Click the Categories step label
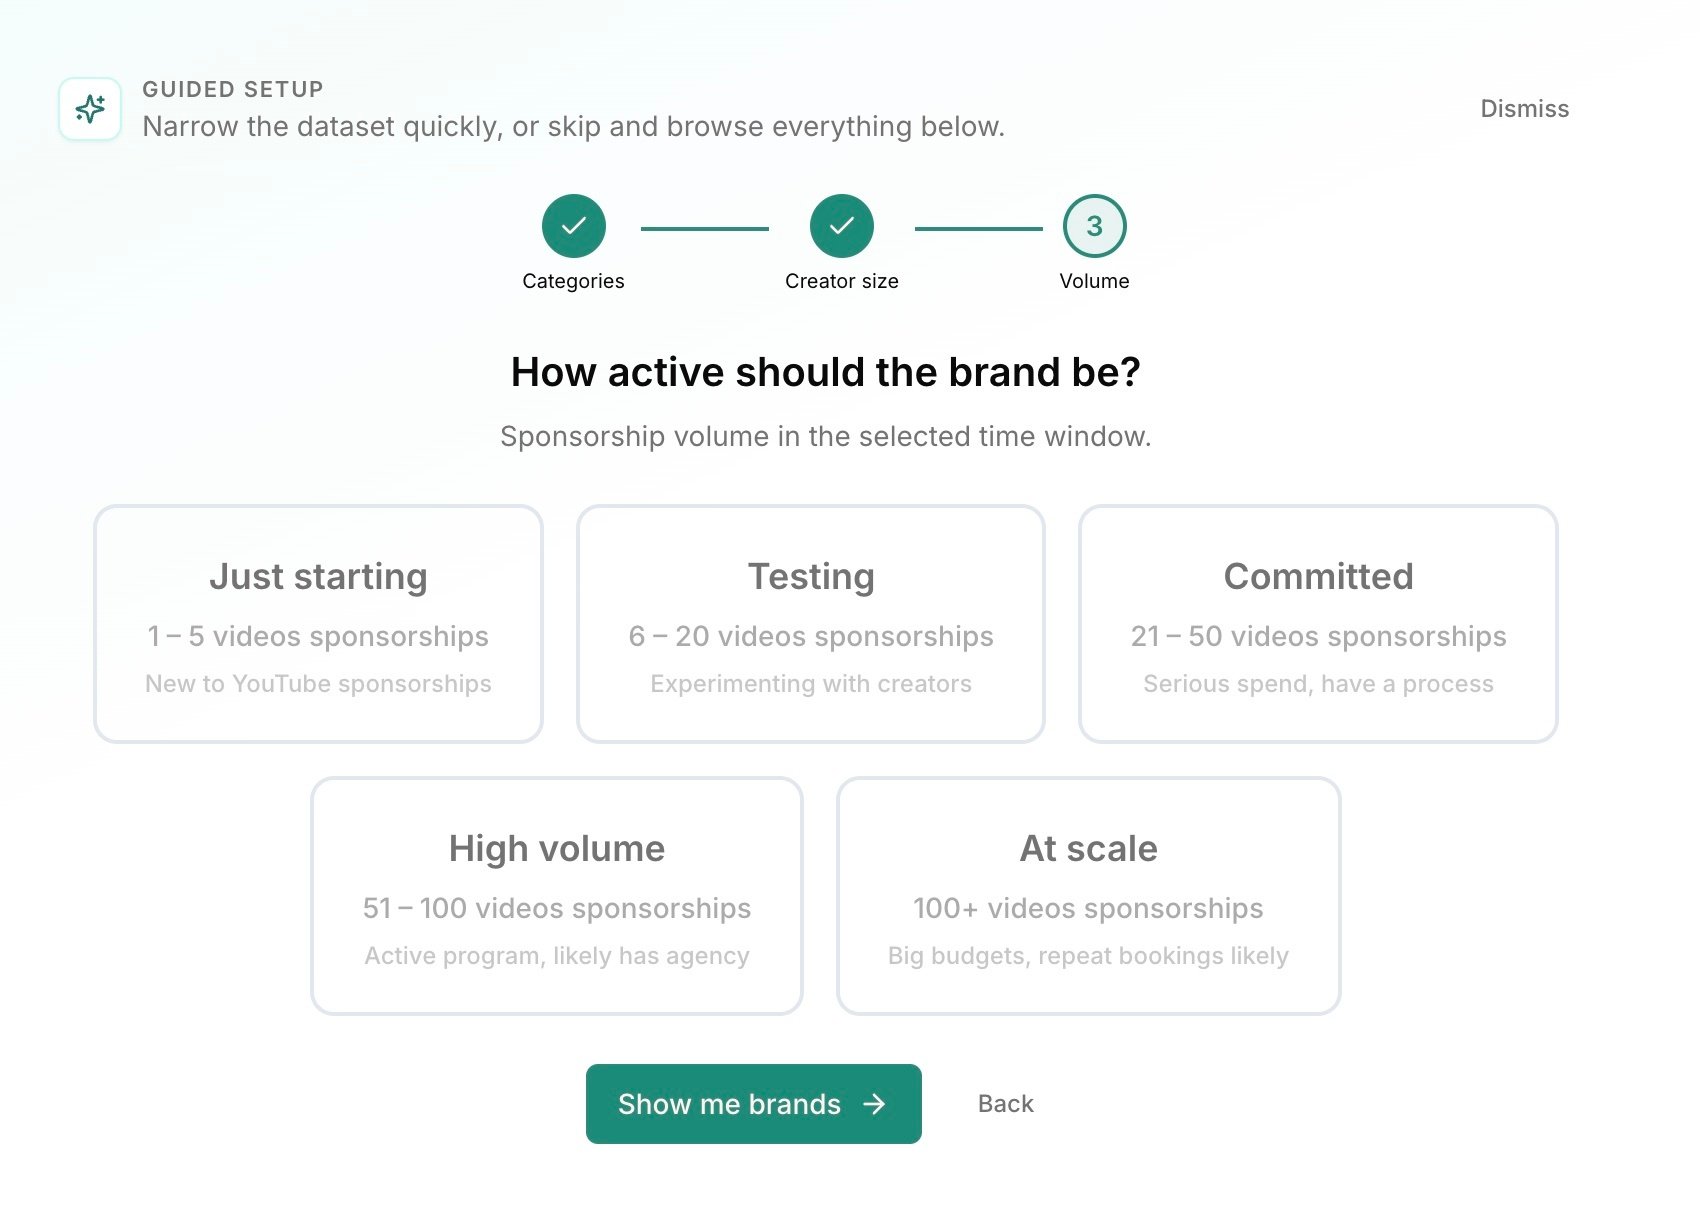The image size is (1700, 1218). tap(574, 281)
